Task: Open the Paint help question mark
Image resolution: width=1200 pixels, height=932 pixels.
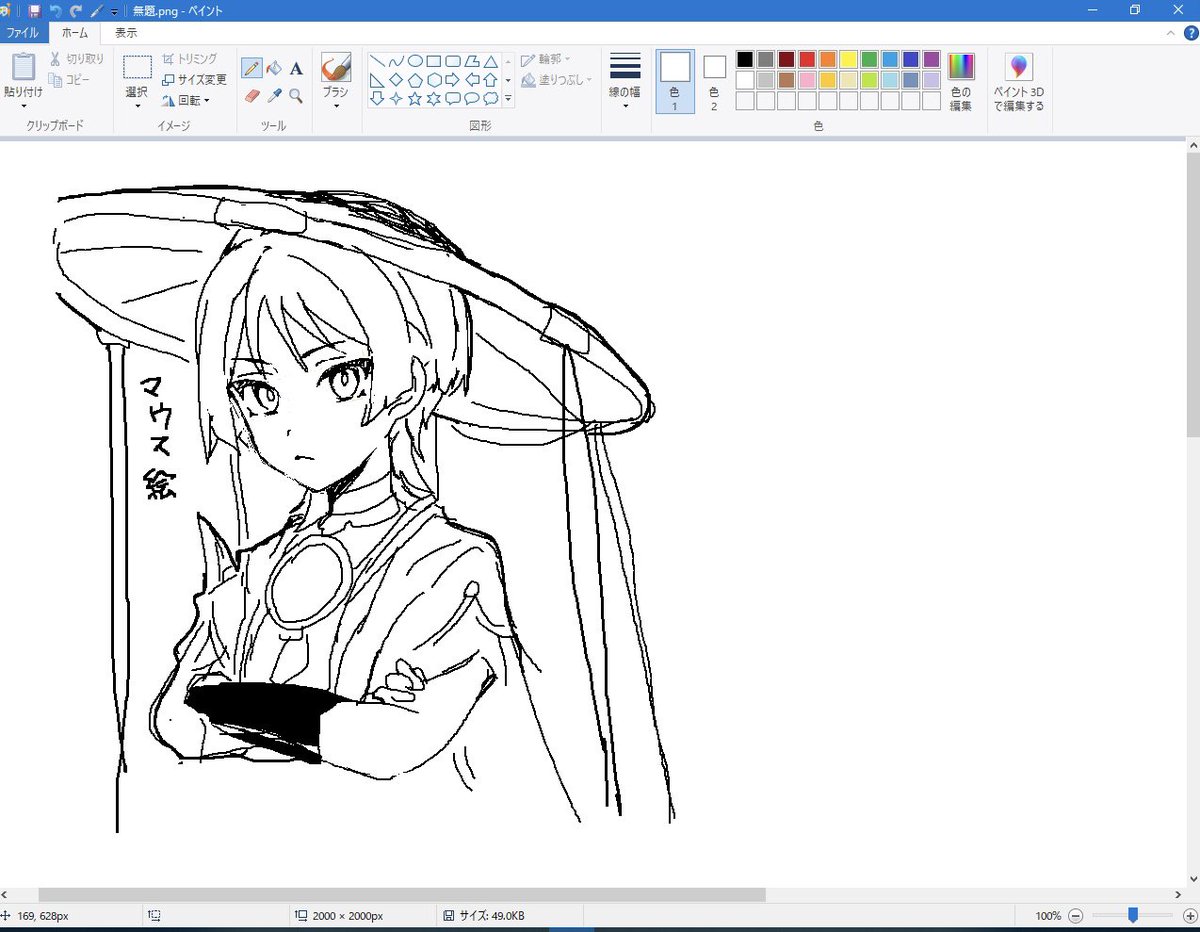Action: (1190, 33)
